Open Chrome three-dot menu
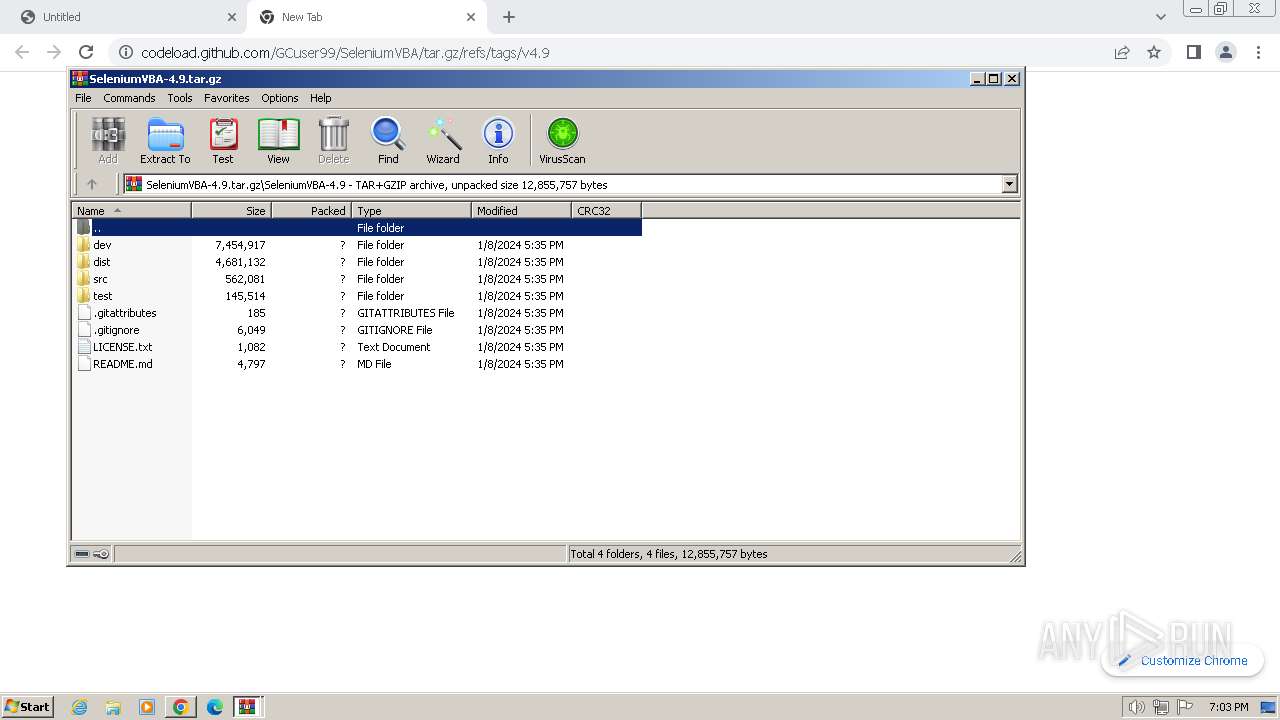This screenshot has width=1280, height=720. click(x=1258, y=52)
